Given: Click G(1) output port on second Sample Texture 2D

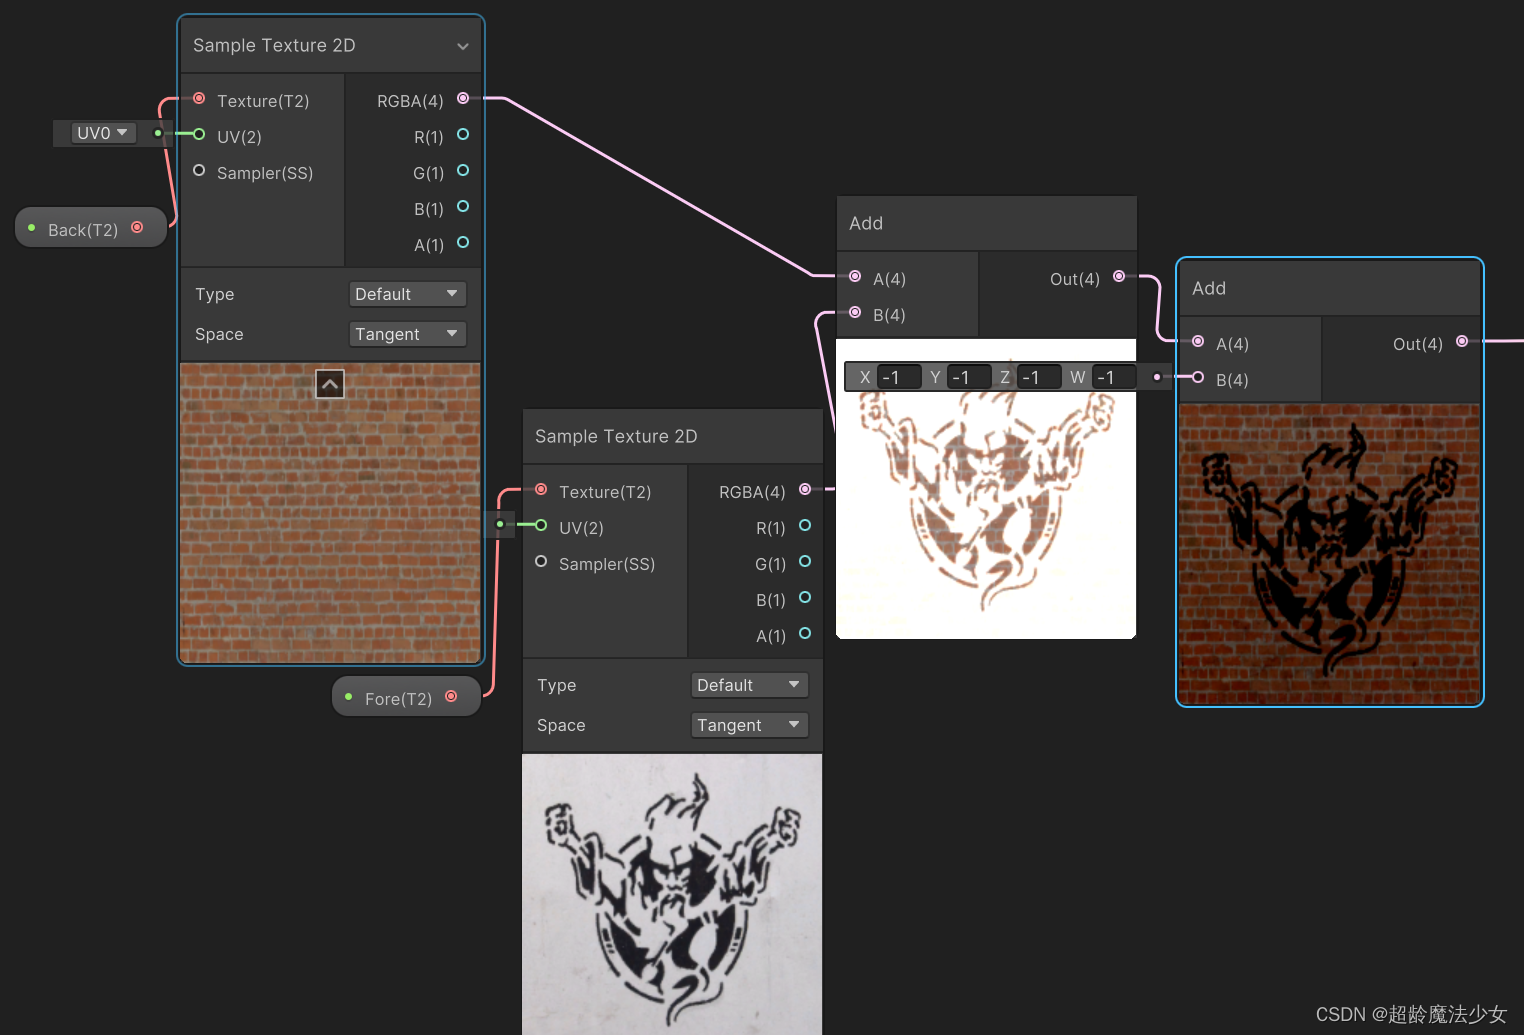Looking at the screenshot, I should click(x=805, y=561).
